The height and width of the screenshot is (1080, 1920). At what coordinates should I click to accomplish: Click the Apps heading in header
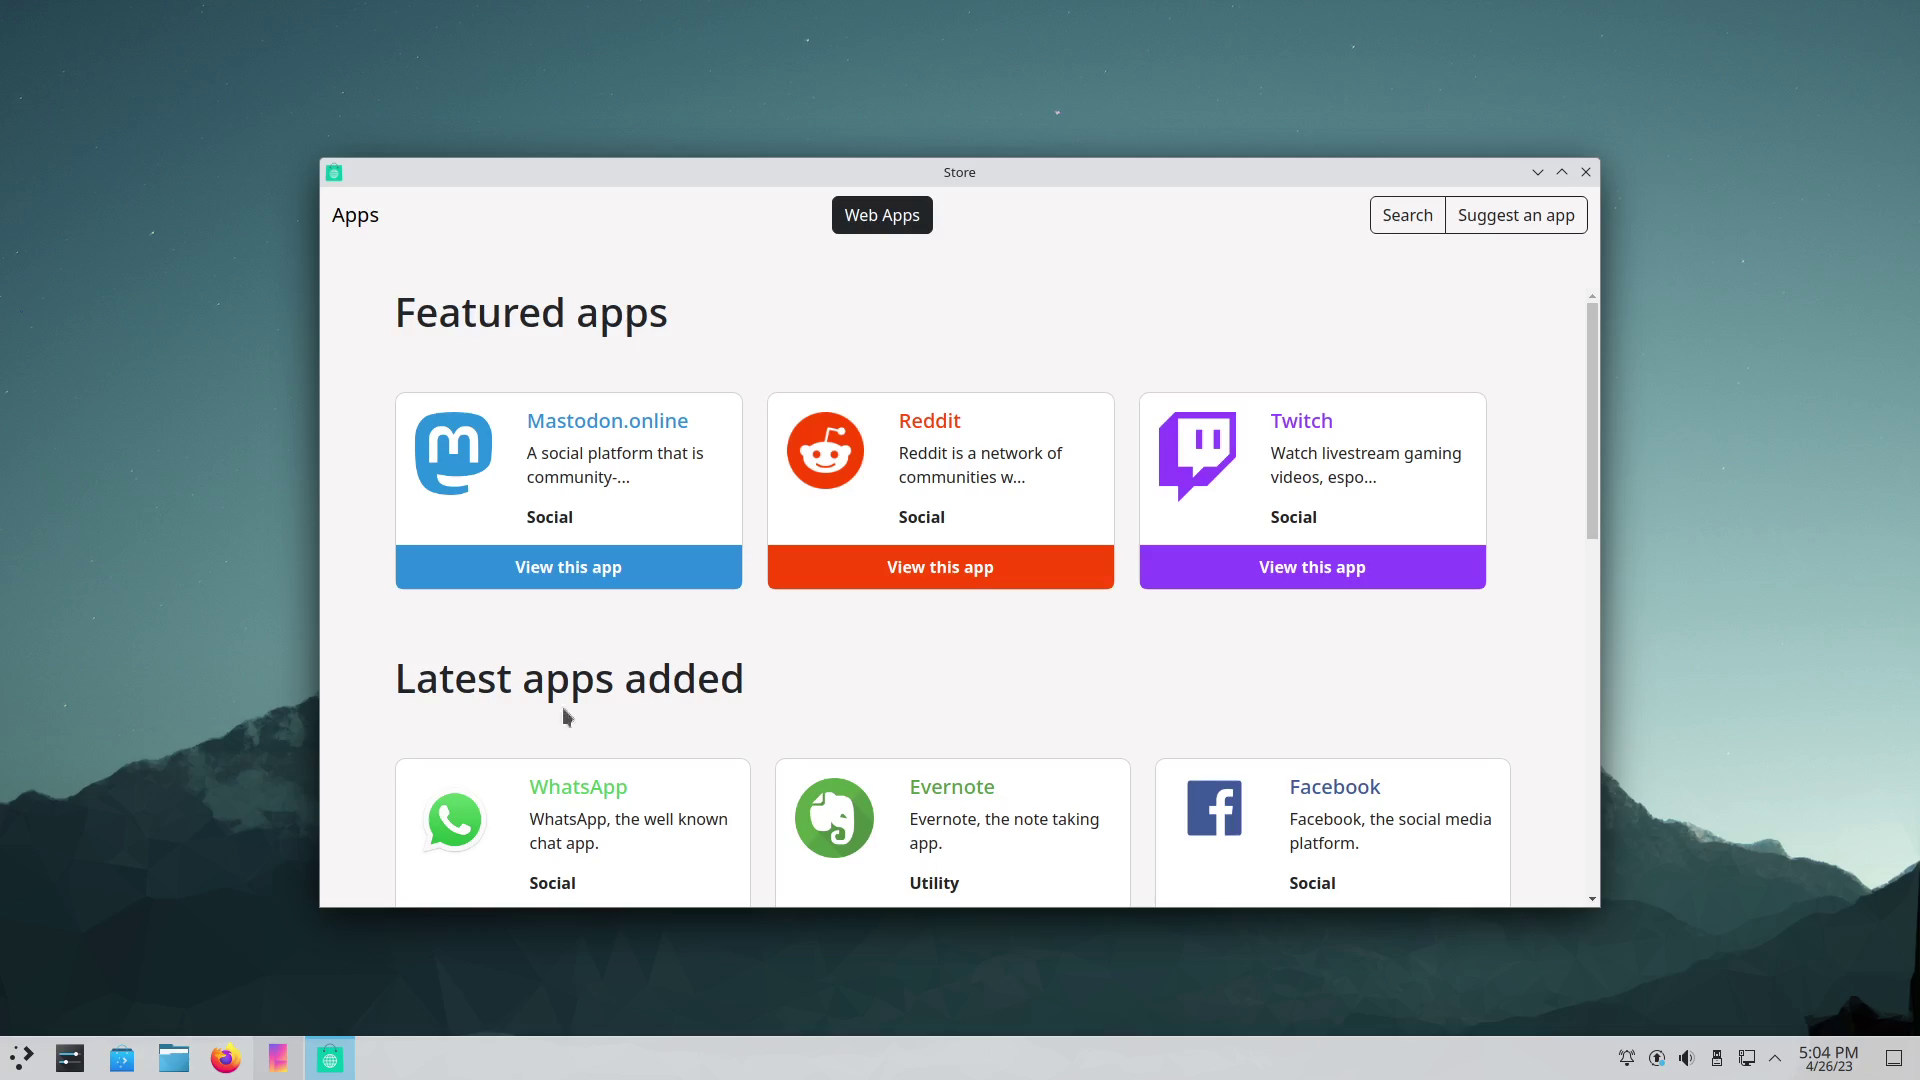355,215
